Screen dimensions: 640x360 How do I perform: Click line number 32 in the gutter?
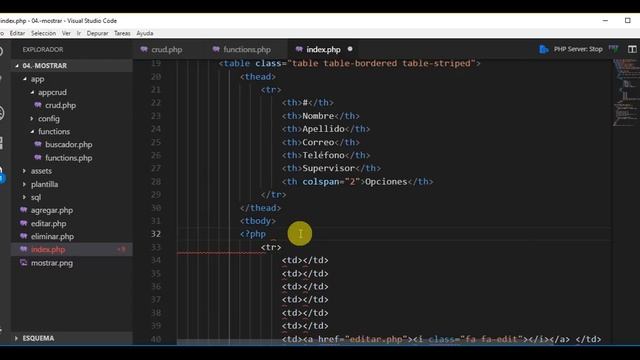point(156,234)
